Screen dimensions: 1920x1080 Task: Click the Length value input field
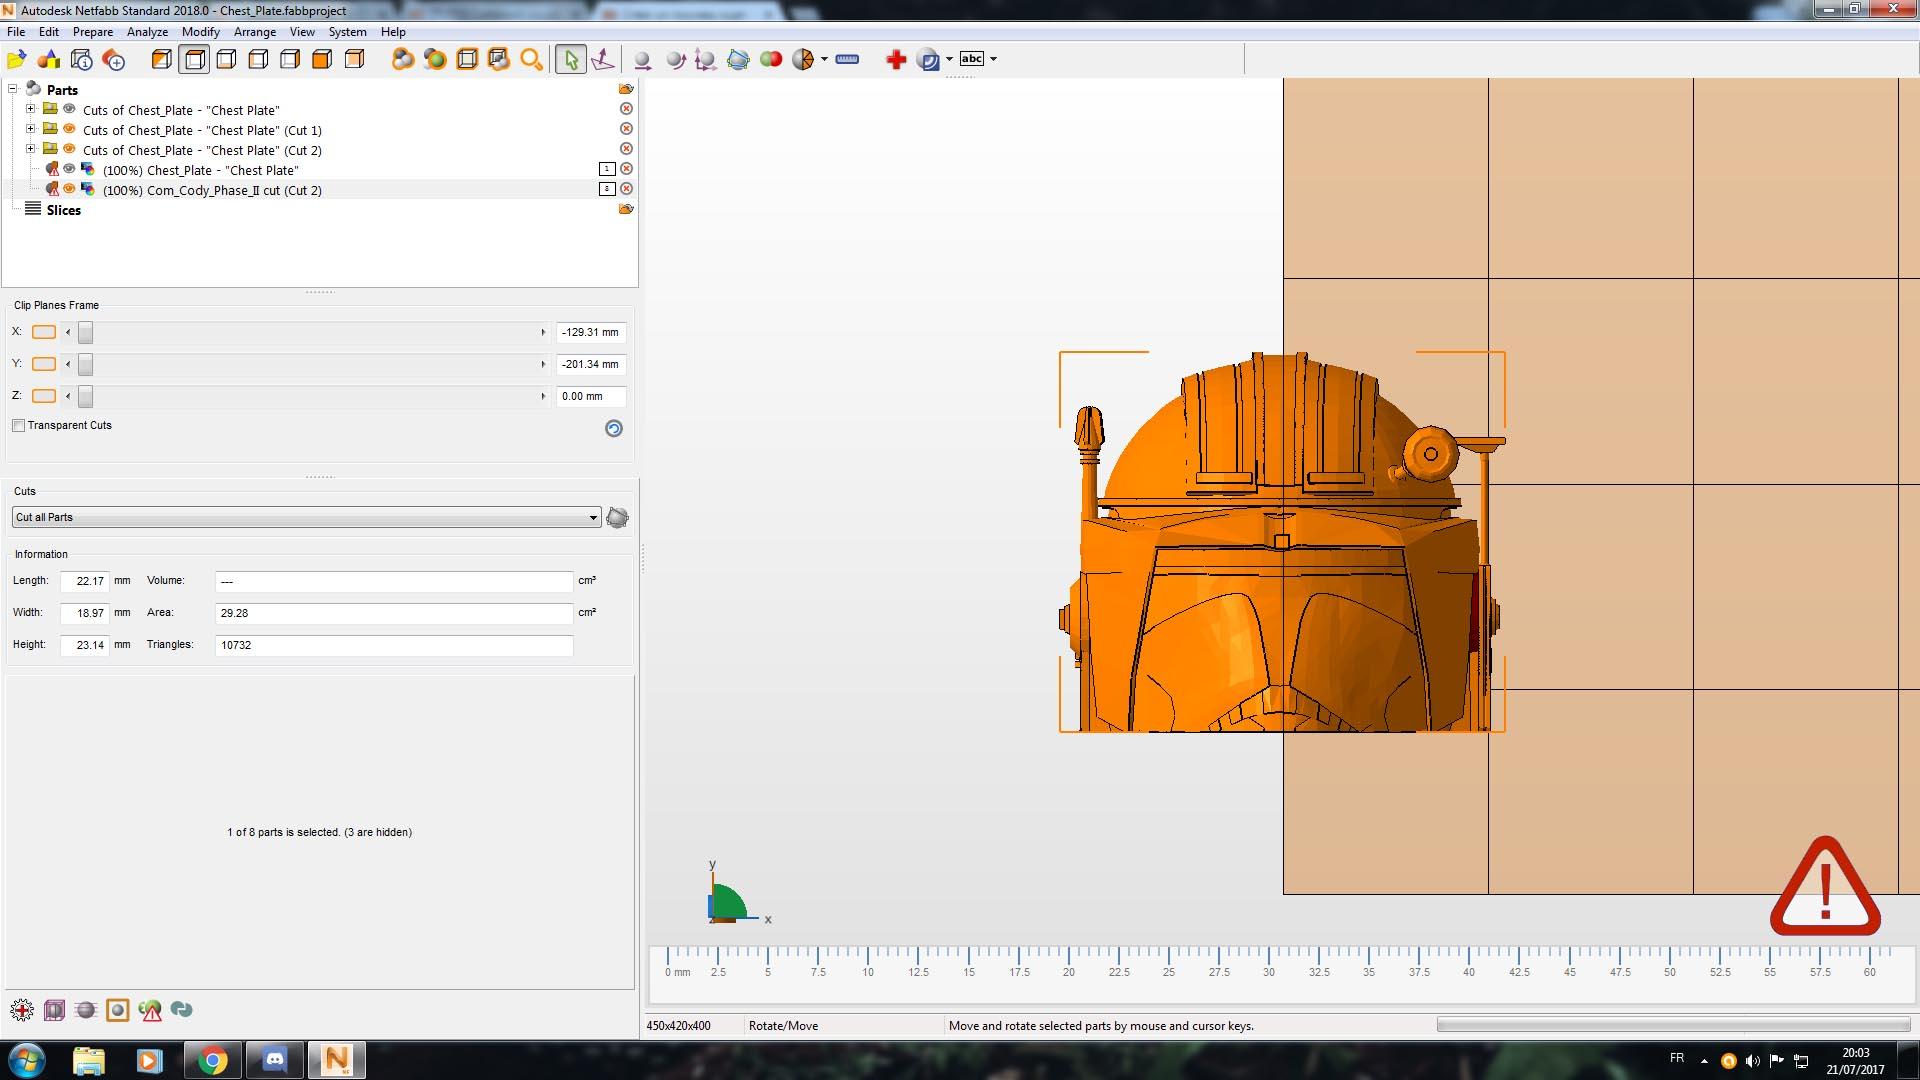point(85,581)
